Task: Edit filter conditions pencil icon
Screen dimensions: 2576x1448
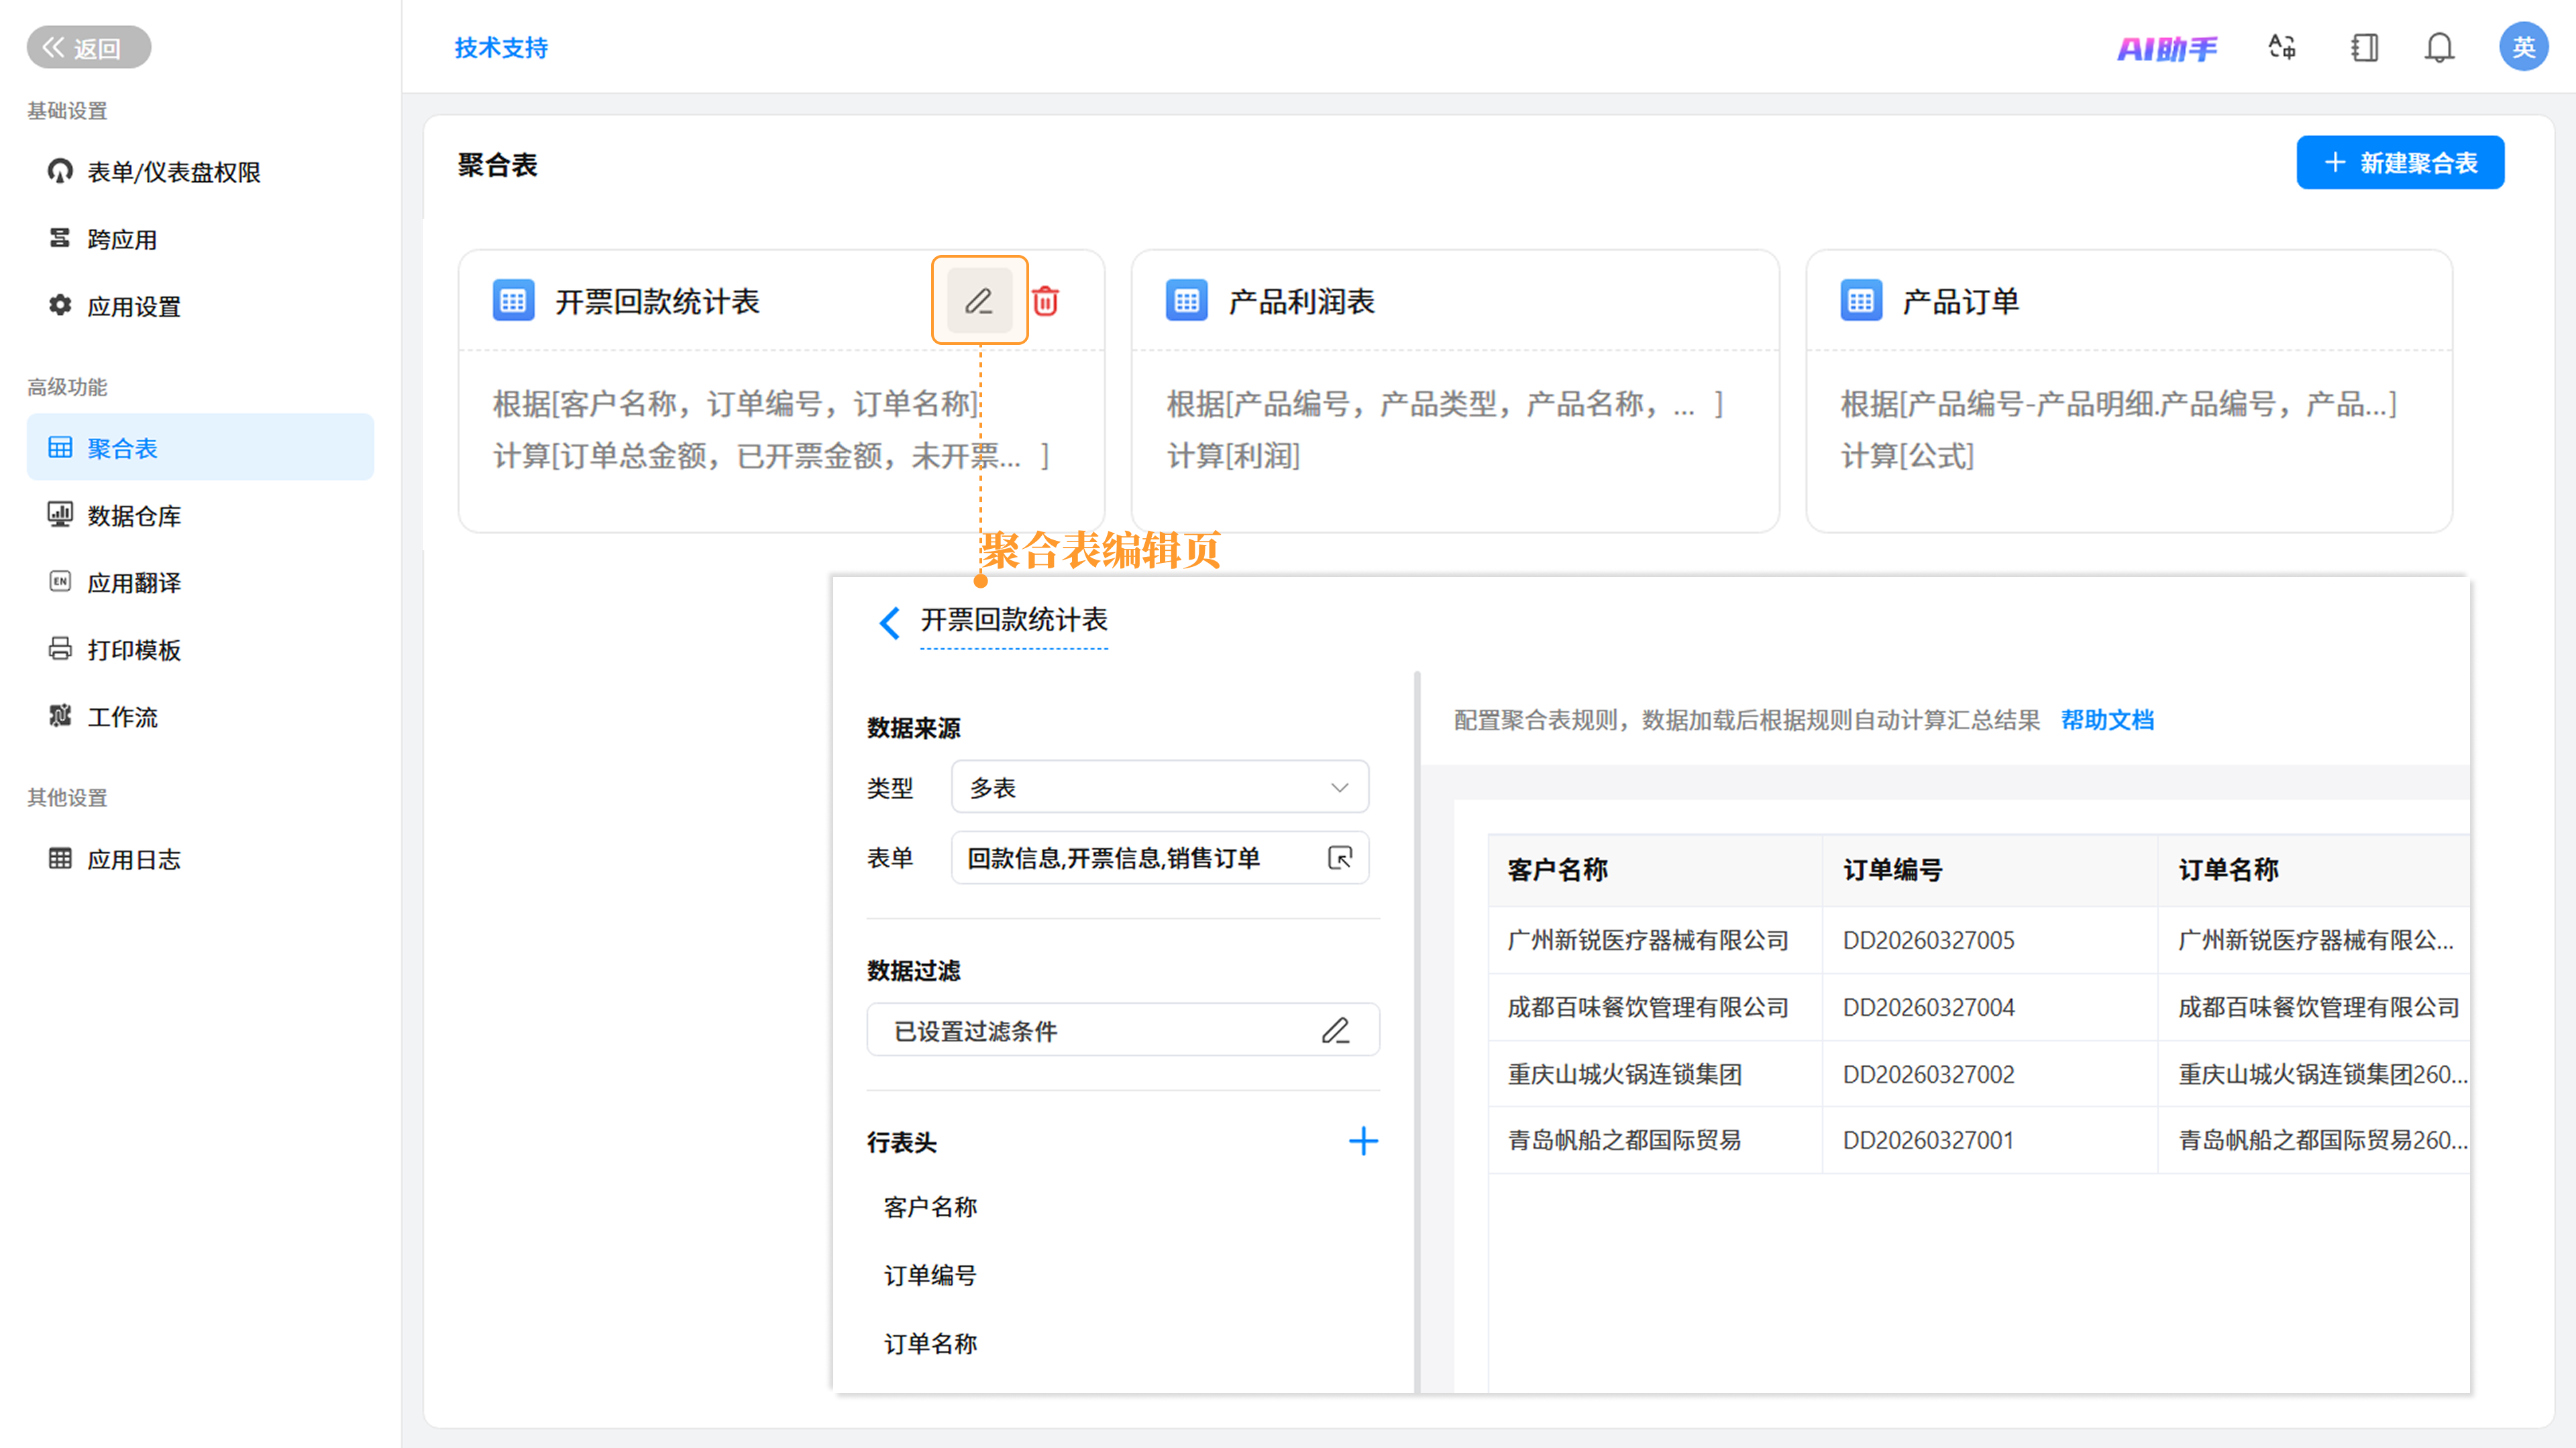Action: pos(1336,1030)
